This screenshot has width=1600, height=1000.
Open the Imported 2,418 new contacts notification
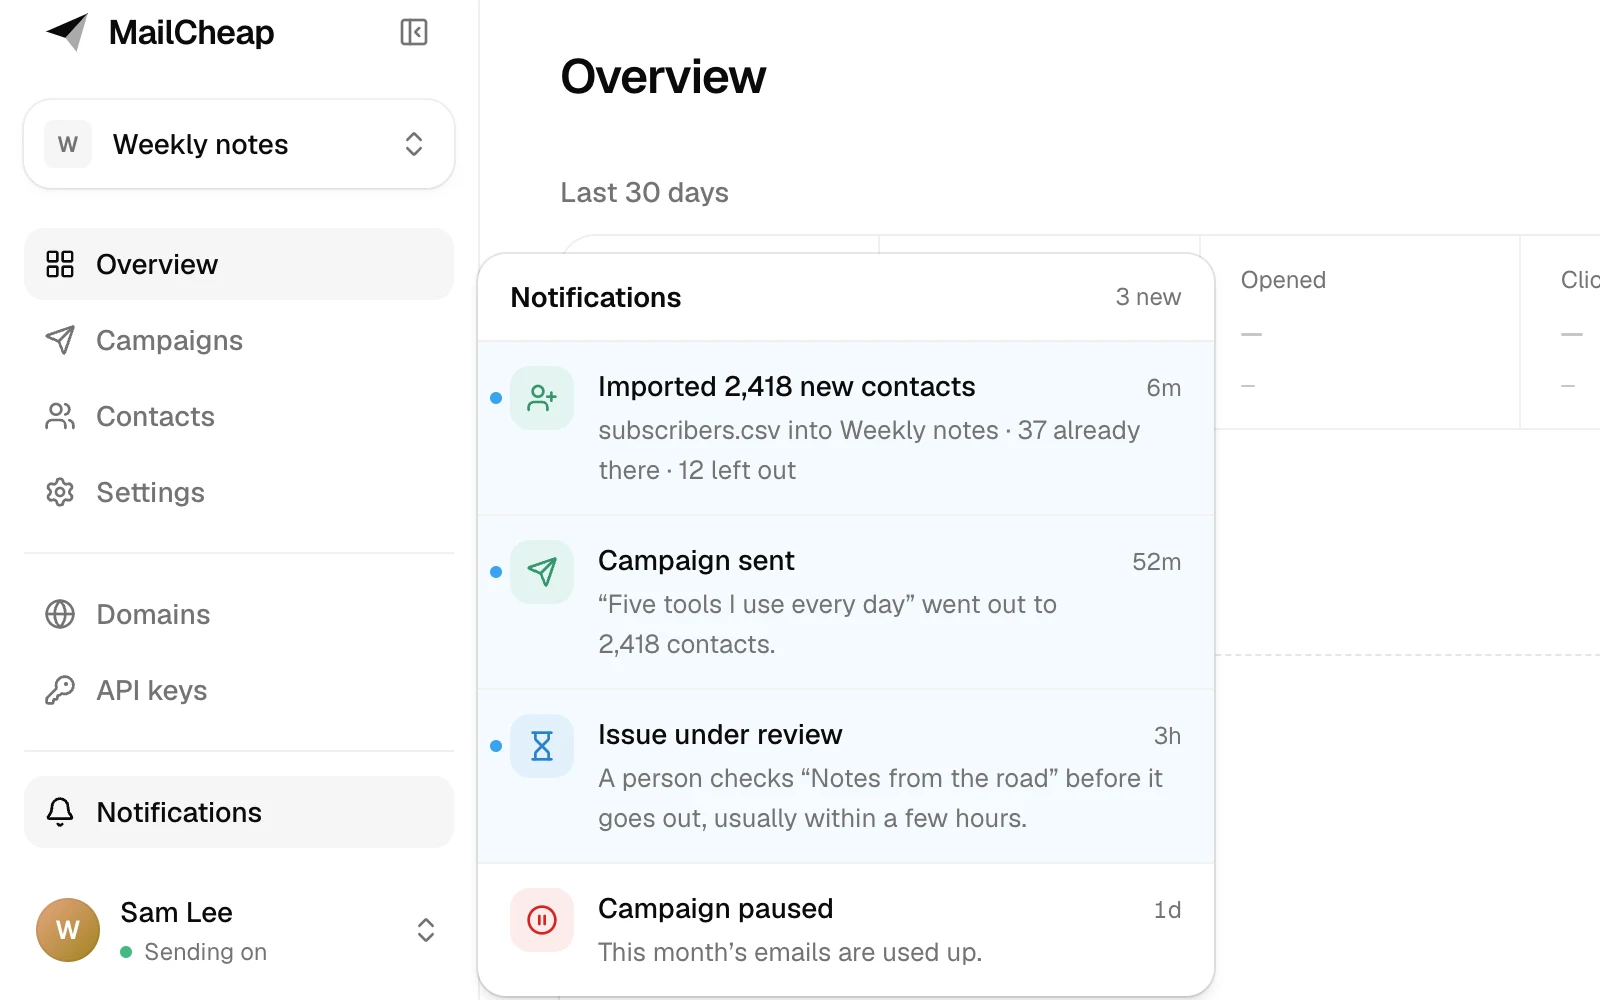pos(846,428)
